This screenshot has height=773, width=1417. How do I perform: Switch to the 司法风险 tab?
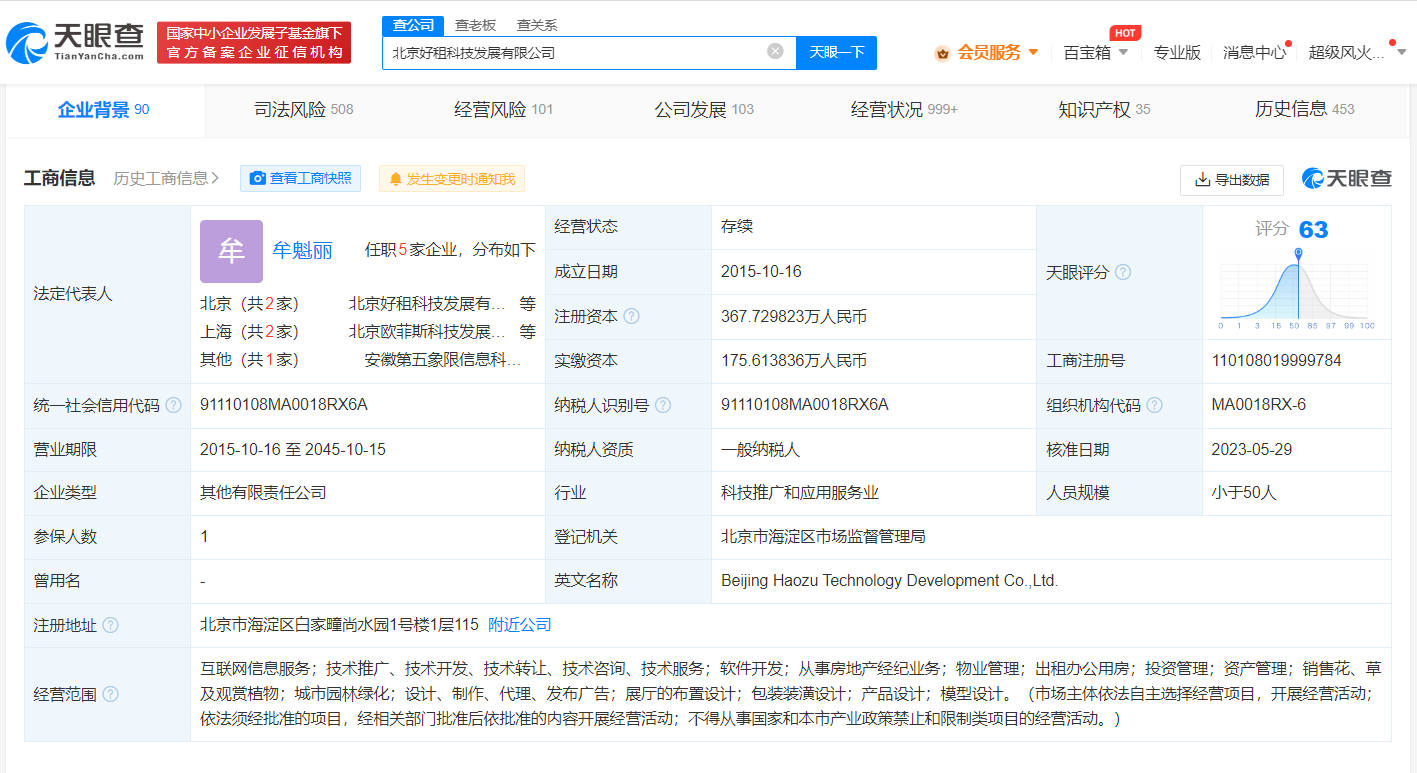[303, 109]
